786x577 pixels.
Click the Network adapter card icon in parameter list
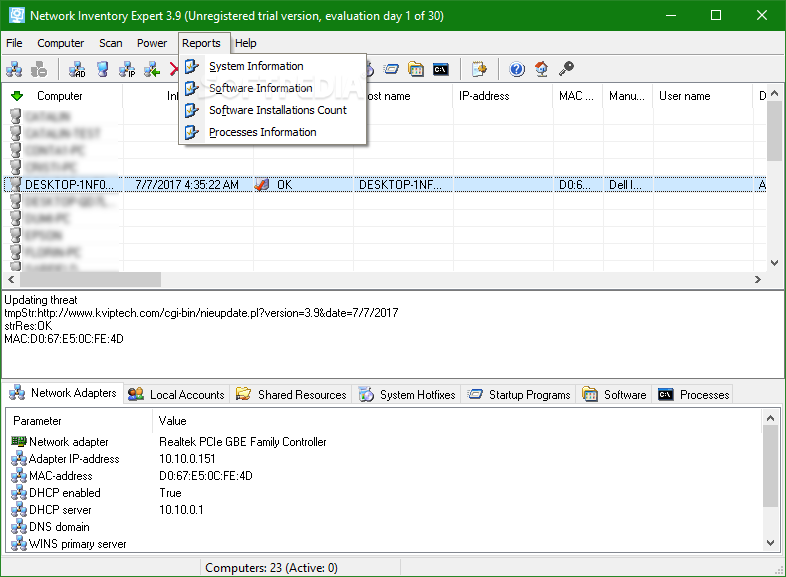(19, 441)
